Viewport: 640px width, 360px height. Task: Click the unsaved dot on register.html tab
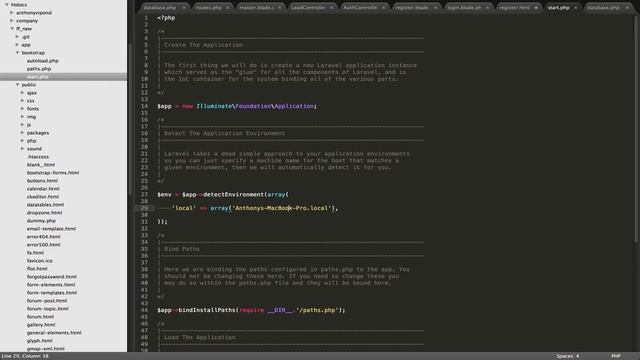(x=536, y=7)
